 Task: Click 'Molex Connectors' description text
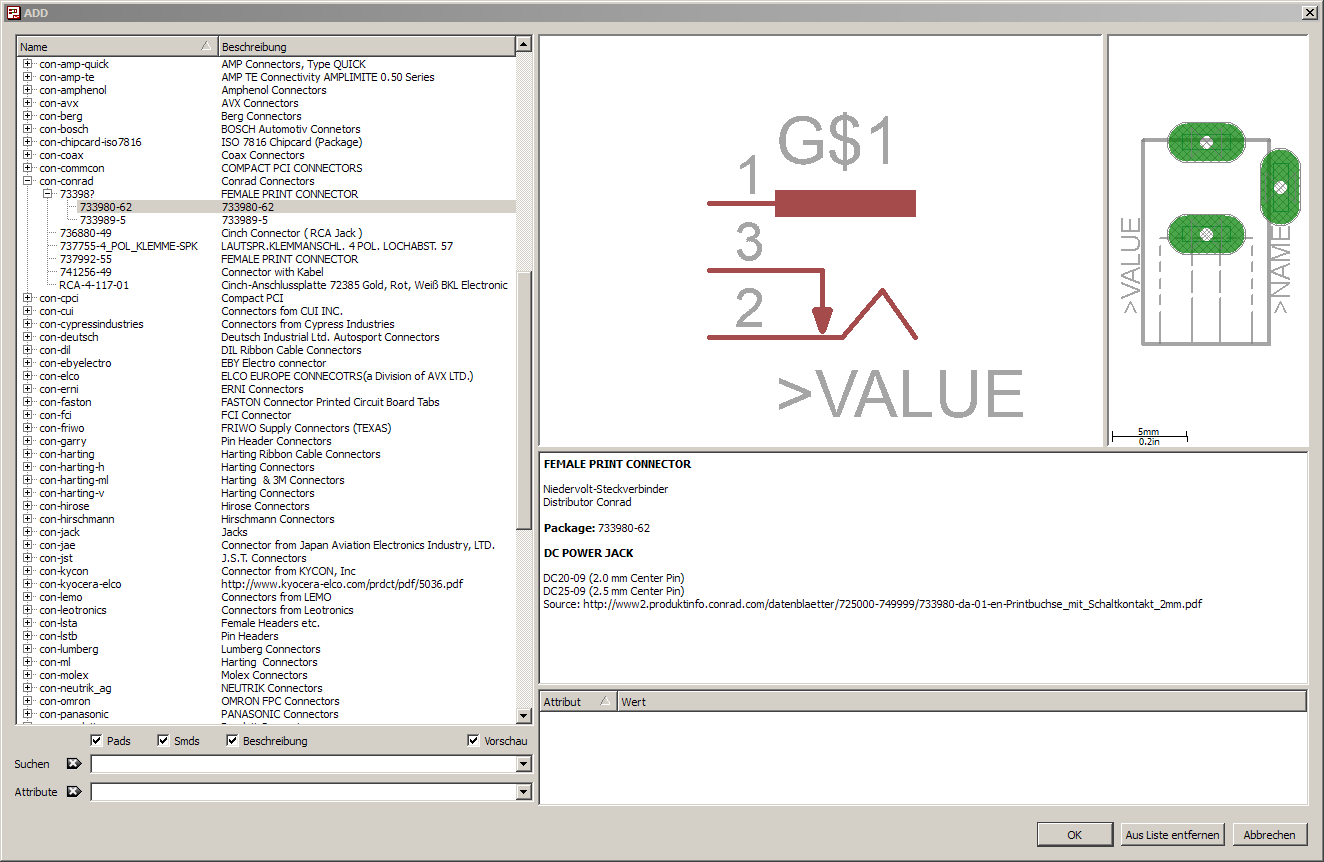pyautogui.click(x=264, y=675)
